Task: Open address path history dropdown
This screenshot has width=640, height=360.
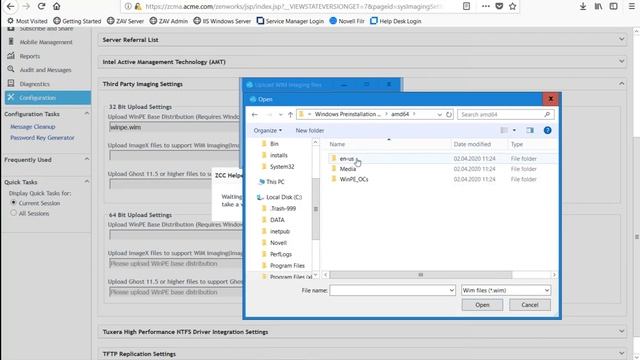Action: [439, 115]
